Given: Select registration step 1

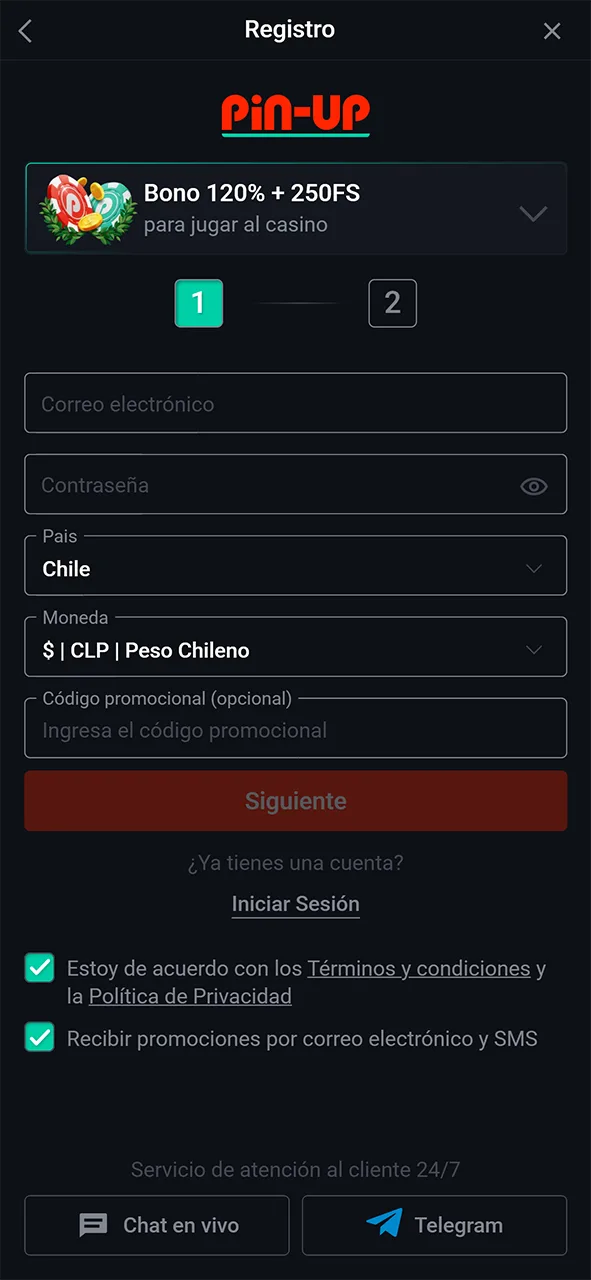Looking at the screenshot, I should tap(198, 303).
